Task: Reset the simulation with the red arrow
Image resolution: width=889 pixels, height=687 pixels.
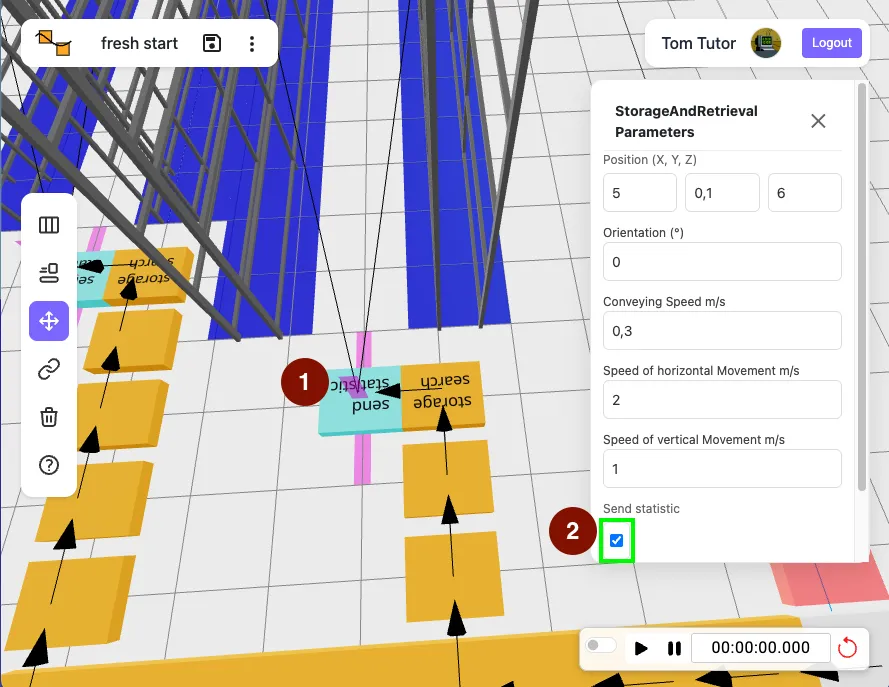Action: (847, 648)
